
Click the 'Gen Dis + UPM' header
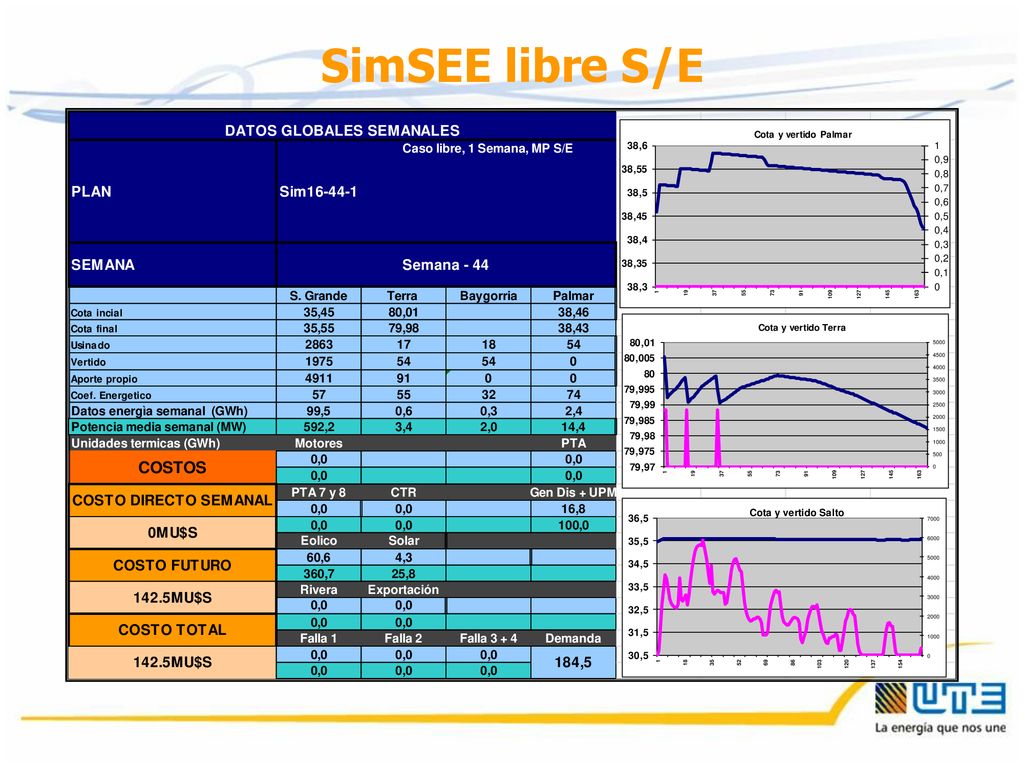[x=573, y=492]
